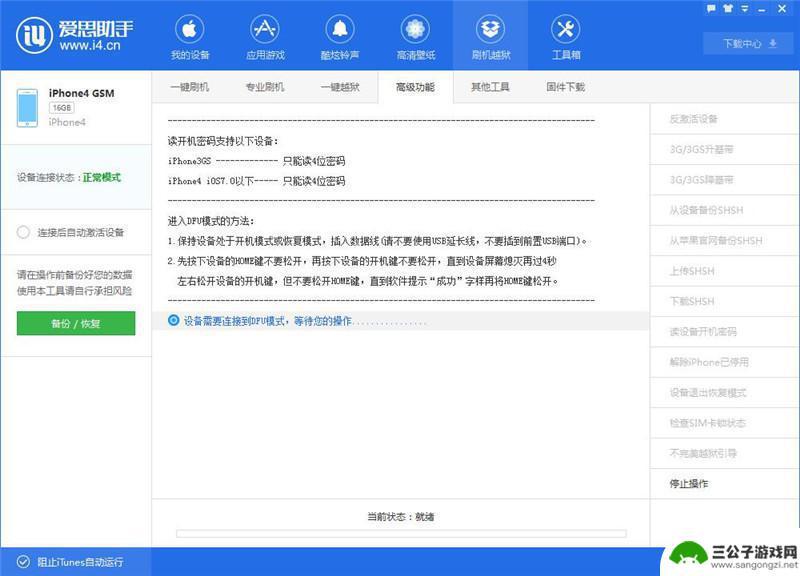
Task: Open the 刷机越狱 flash and jailbreak section
Action: point(490,37)
